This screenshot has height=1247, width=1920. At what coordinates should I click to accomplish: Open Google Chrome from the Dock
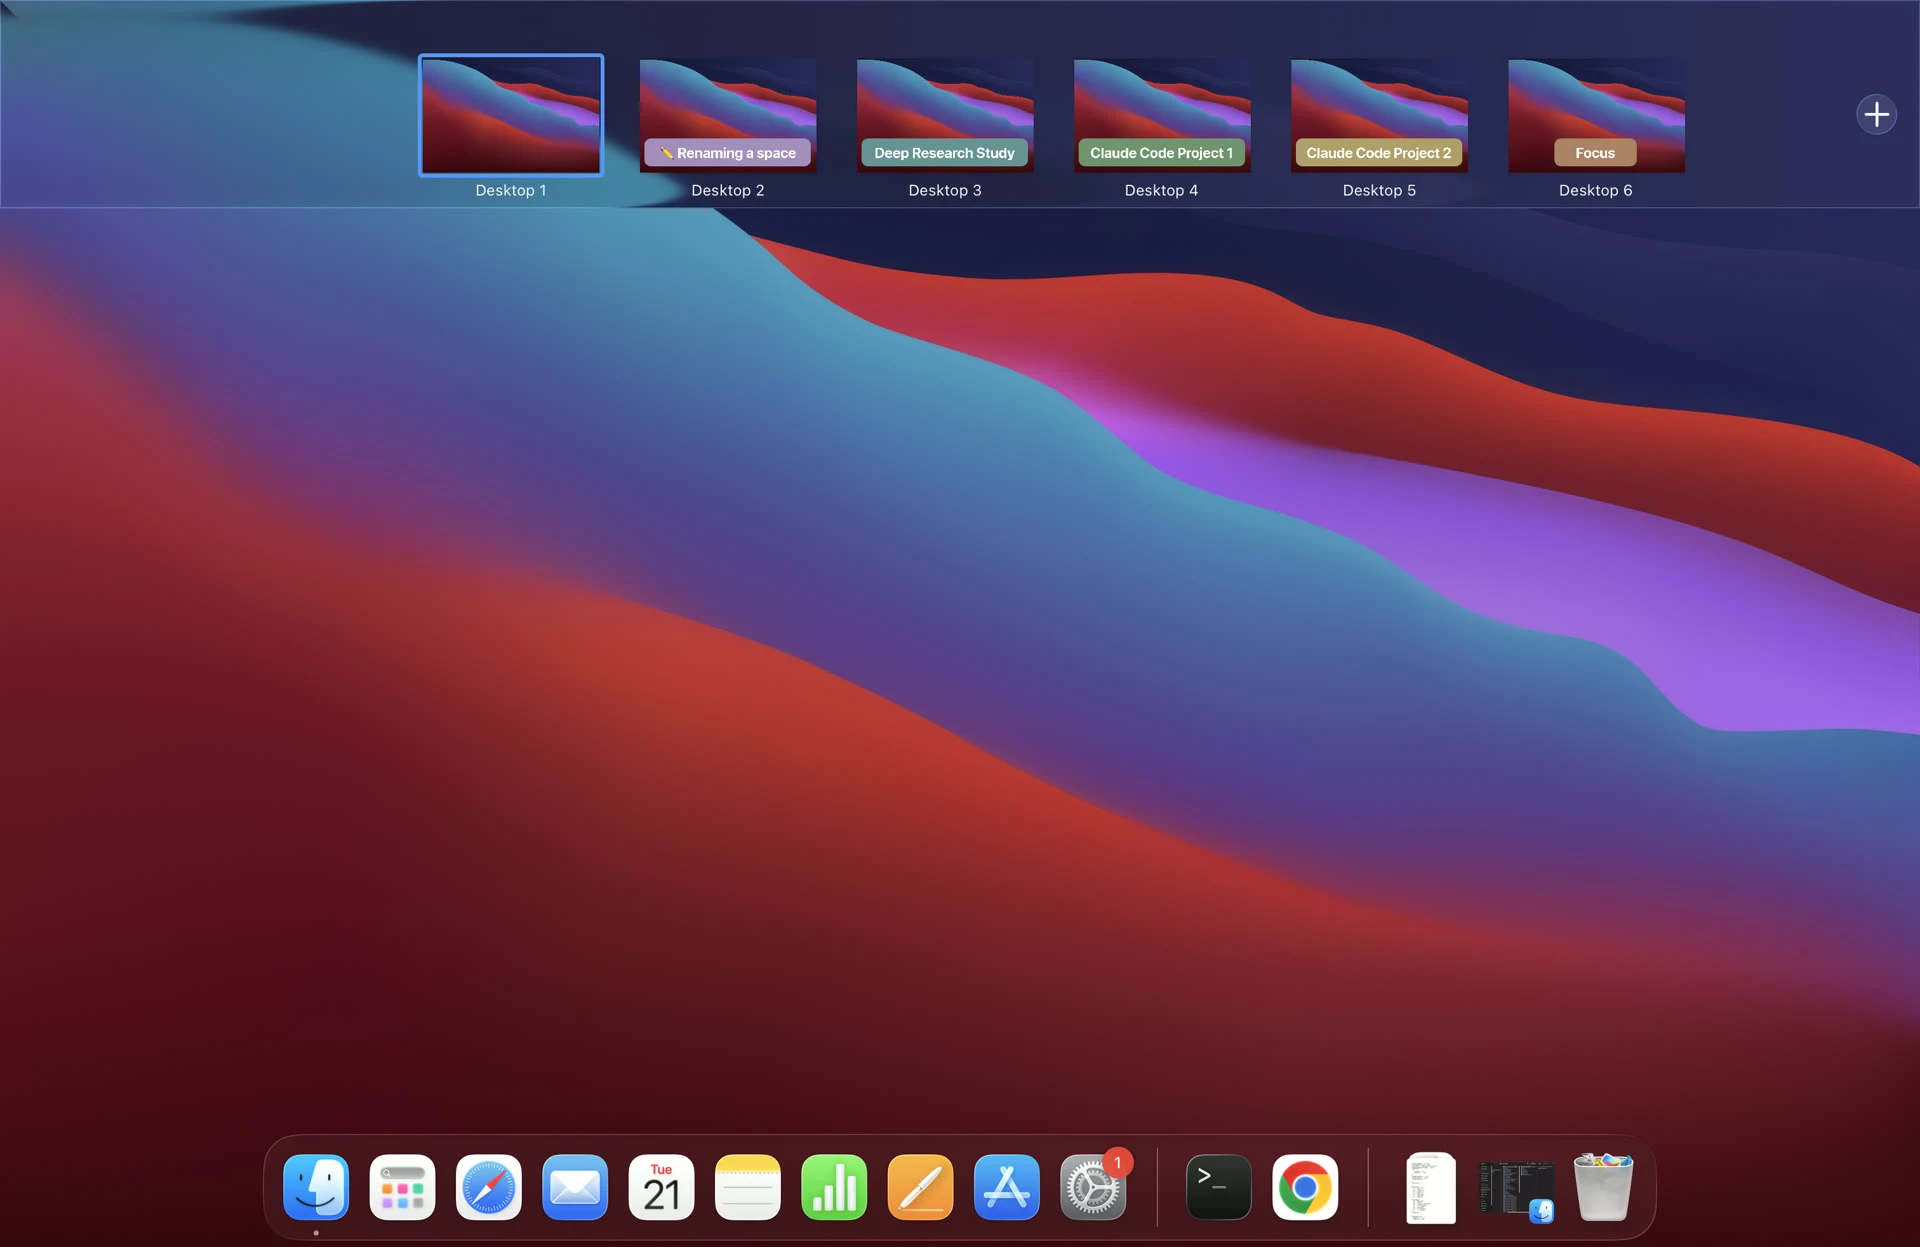pos(1305,1188)
